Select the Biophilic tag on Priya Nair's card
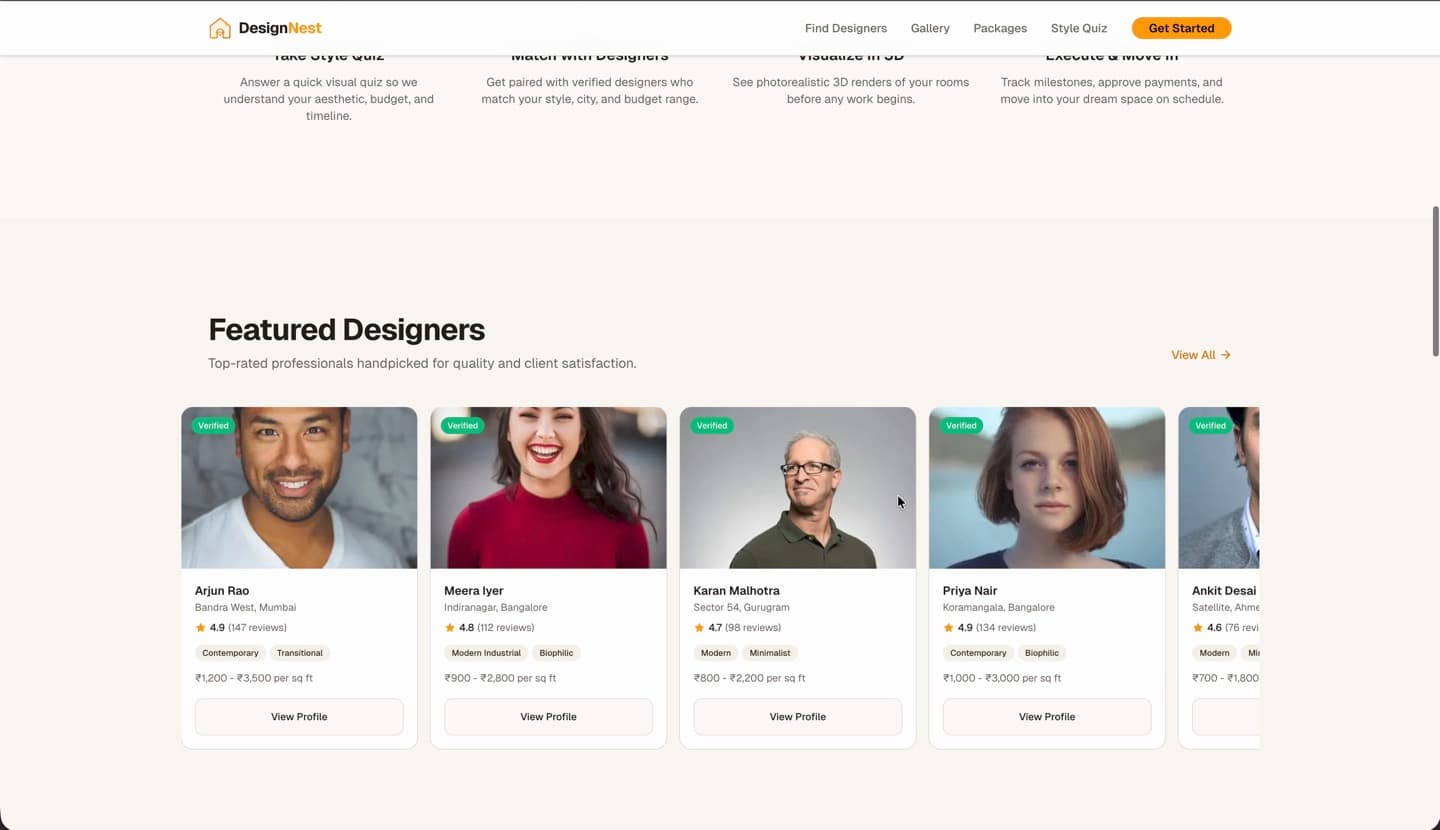 (x=1042, y=653)
